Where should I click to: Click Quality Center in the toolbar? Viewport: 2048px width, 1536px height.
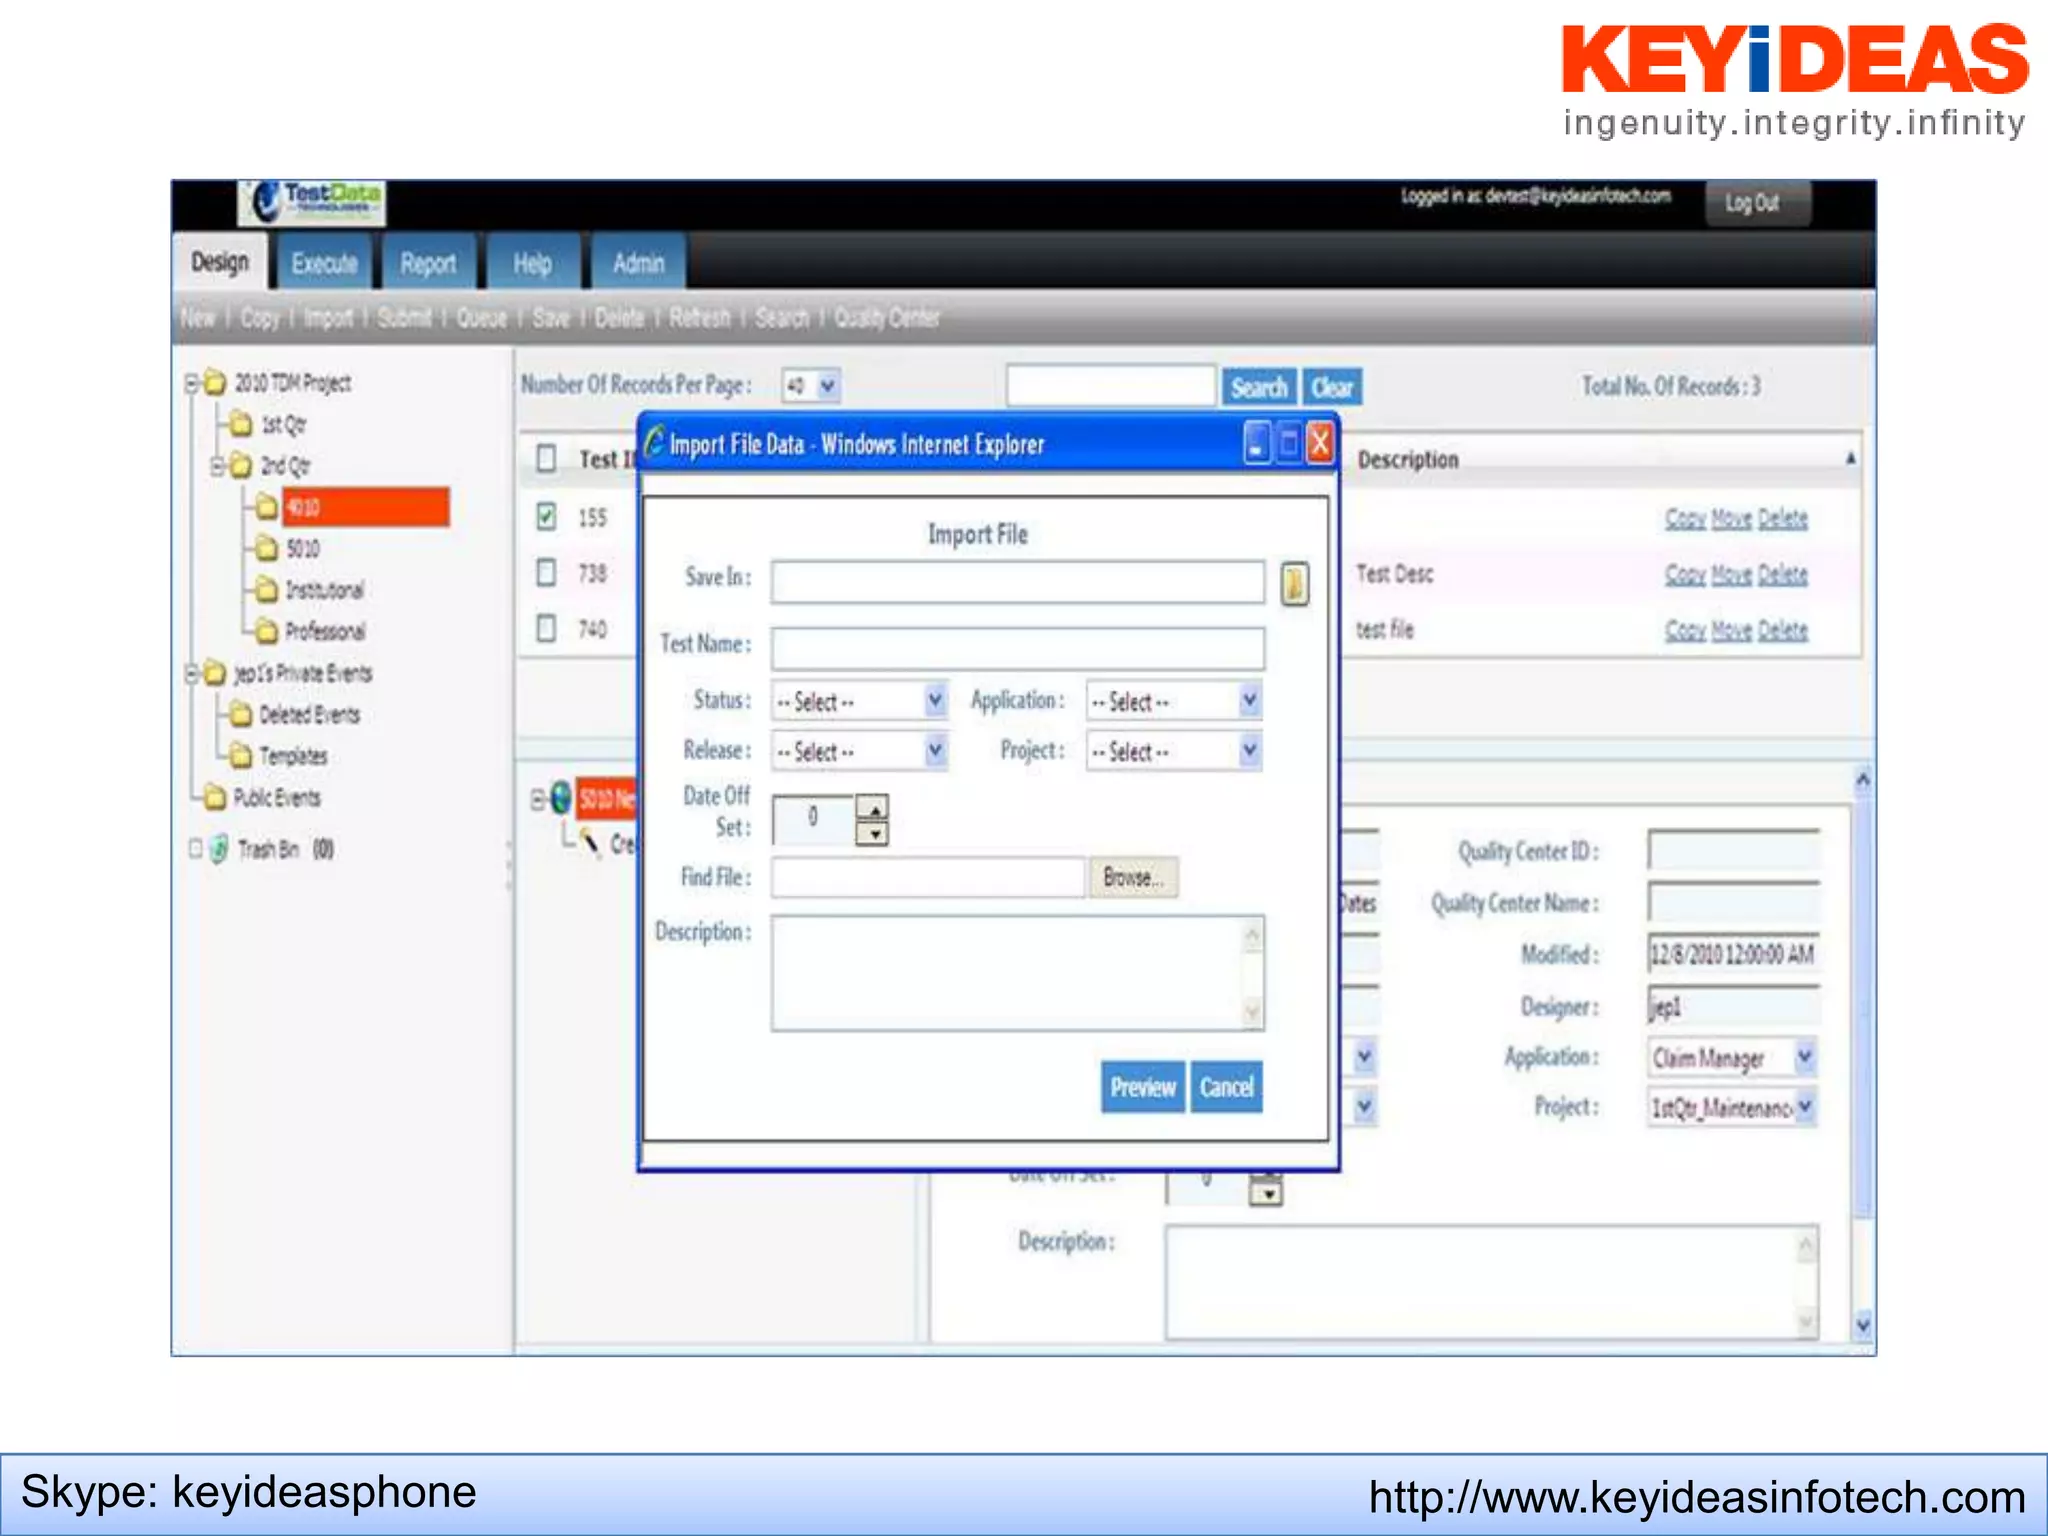(x=887, y=318)
